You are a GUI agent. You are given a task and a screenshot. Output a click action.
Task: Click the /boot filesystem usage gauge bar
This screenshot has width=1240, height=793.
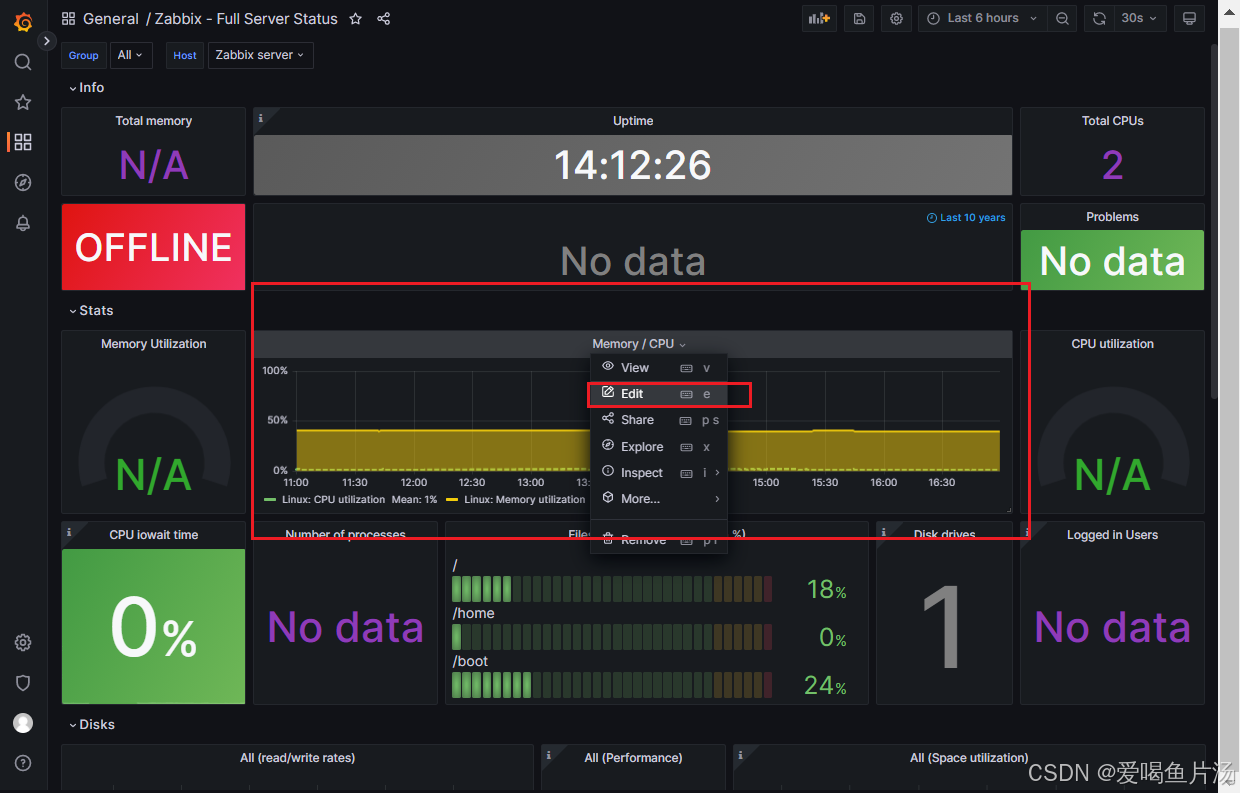click(x=612, y=685)
